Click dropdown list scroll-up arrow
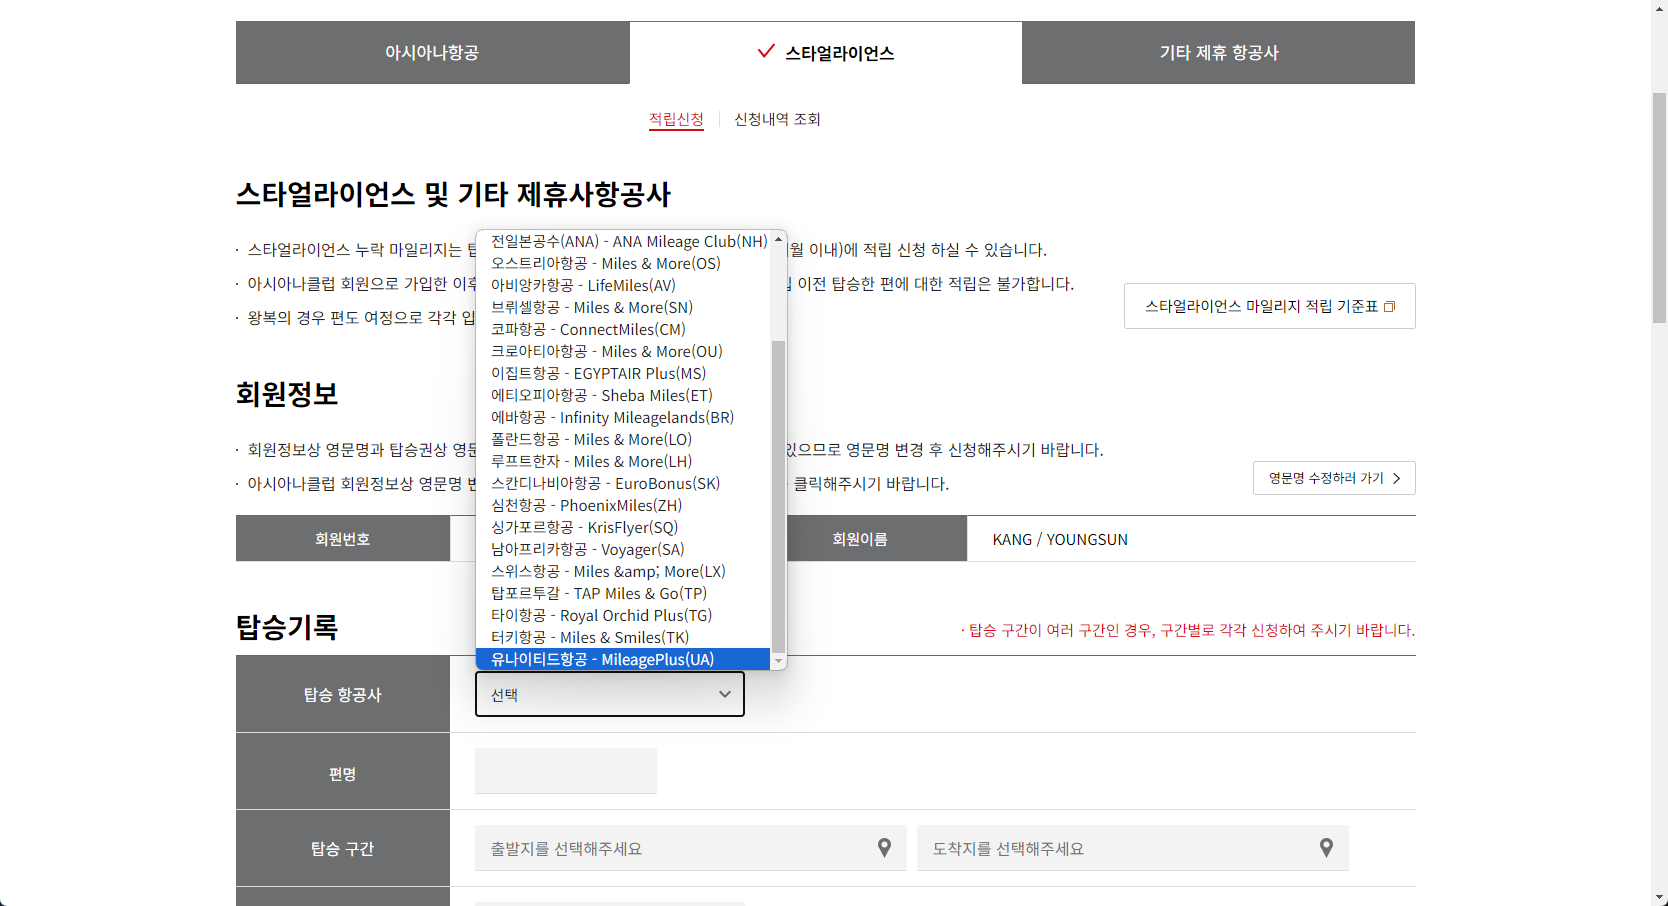This screenshot has width=1668, height=906. click(x=778, y=240)
